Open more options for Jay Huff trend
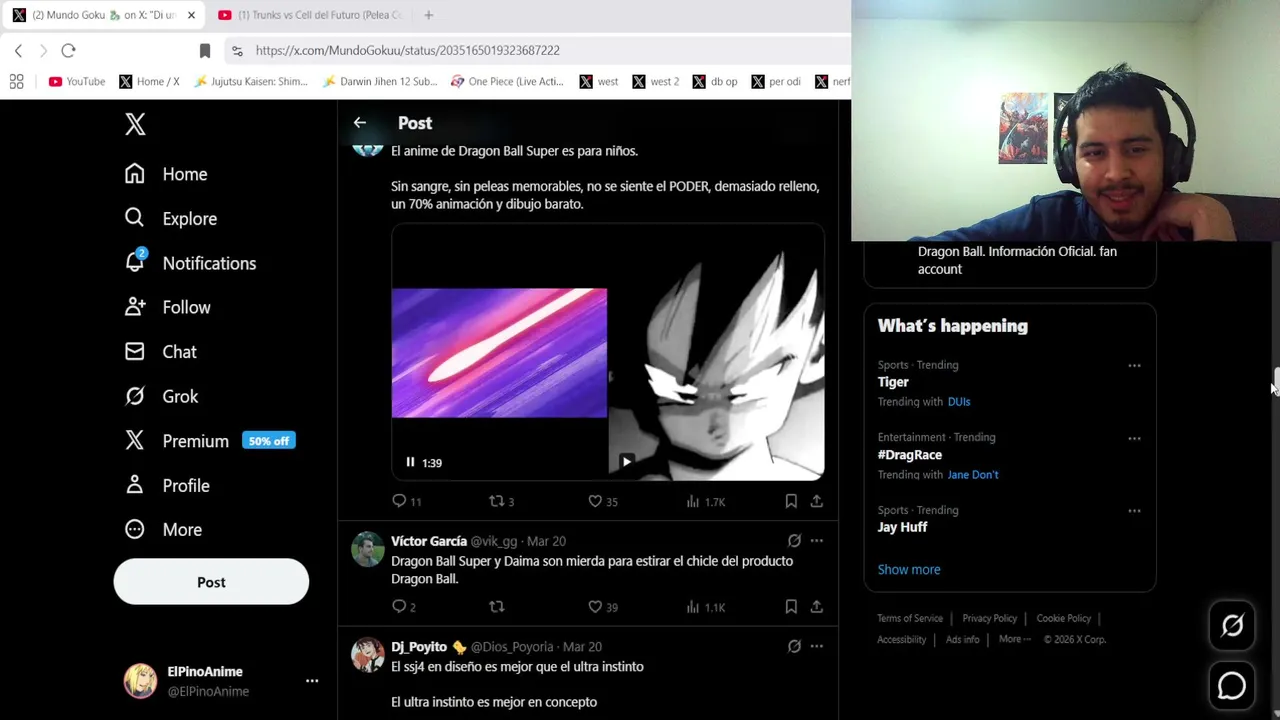The image size is (1280, 720). click(x=1134, y=511)
